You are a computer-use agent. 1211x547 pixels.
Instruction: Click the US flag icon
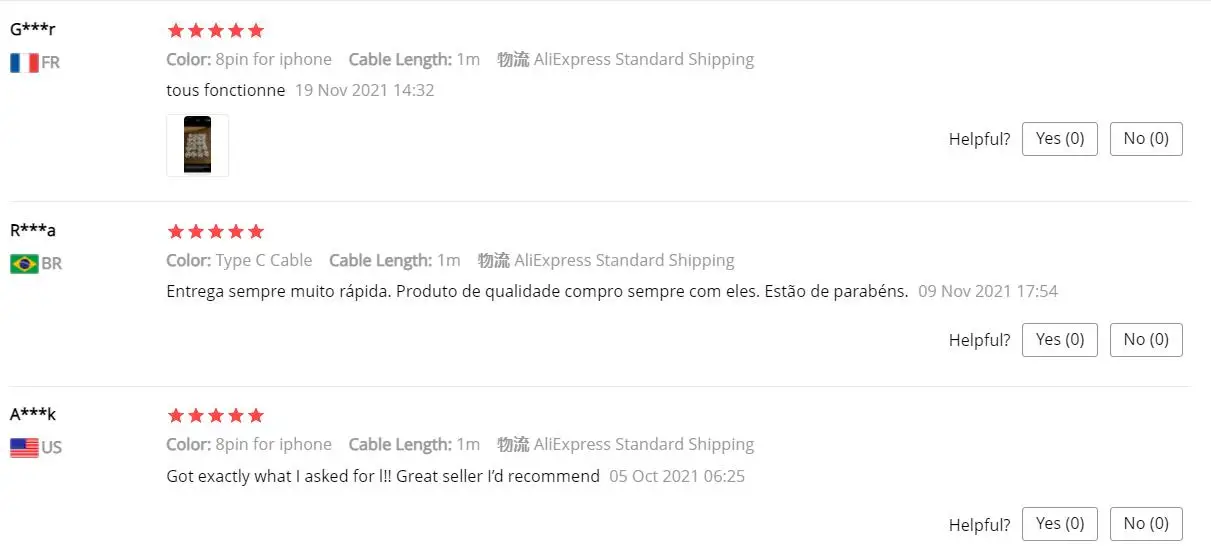tap(24, 448)
